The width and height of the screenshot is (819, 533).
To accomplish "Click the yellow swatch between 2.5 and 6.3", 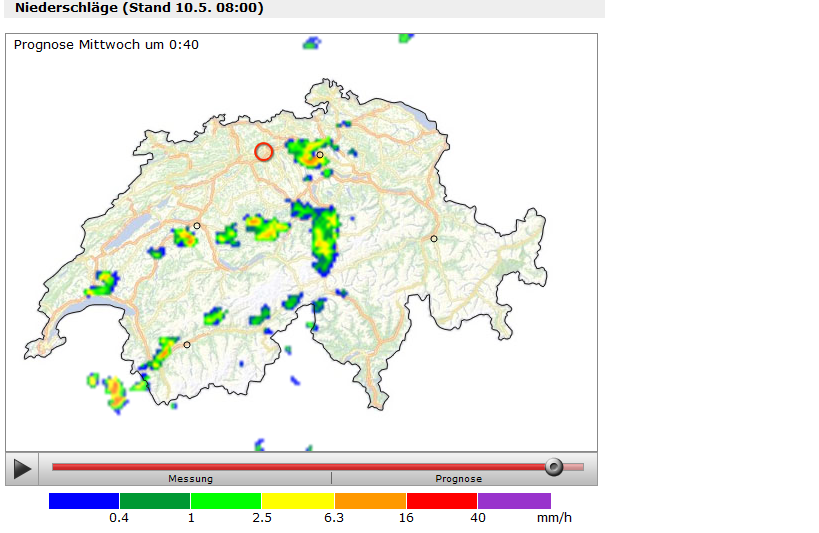I will point(298,501).
